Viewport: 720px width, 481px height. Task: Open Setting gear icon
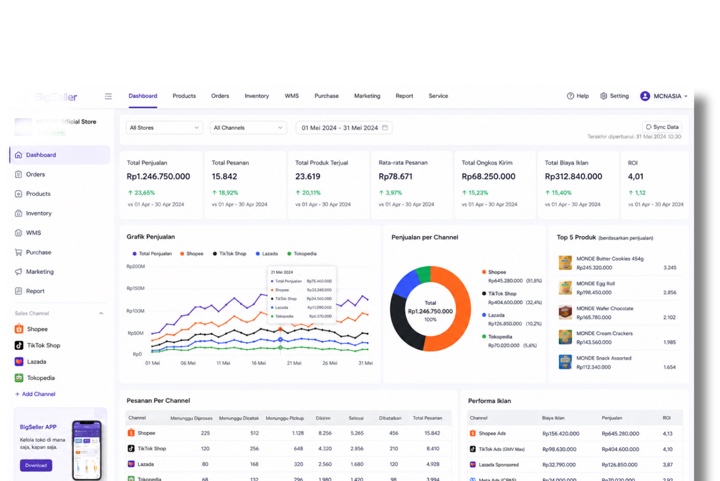(x=603, y=96)
